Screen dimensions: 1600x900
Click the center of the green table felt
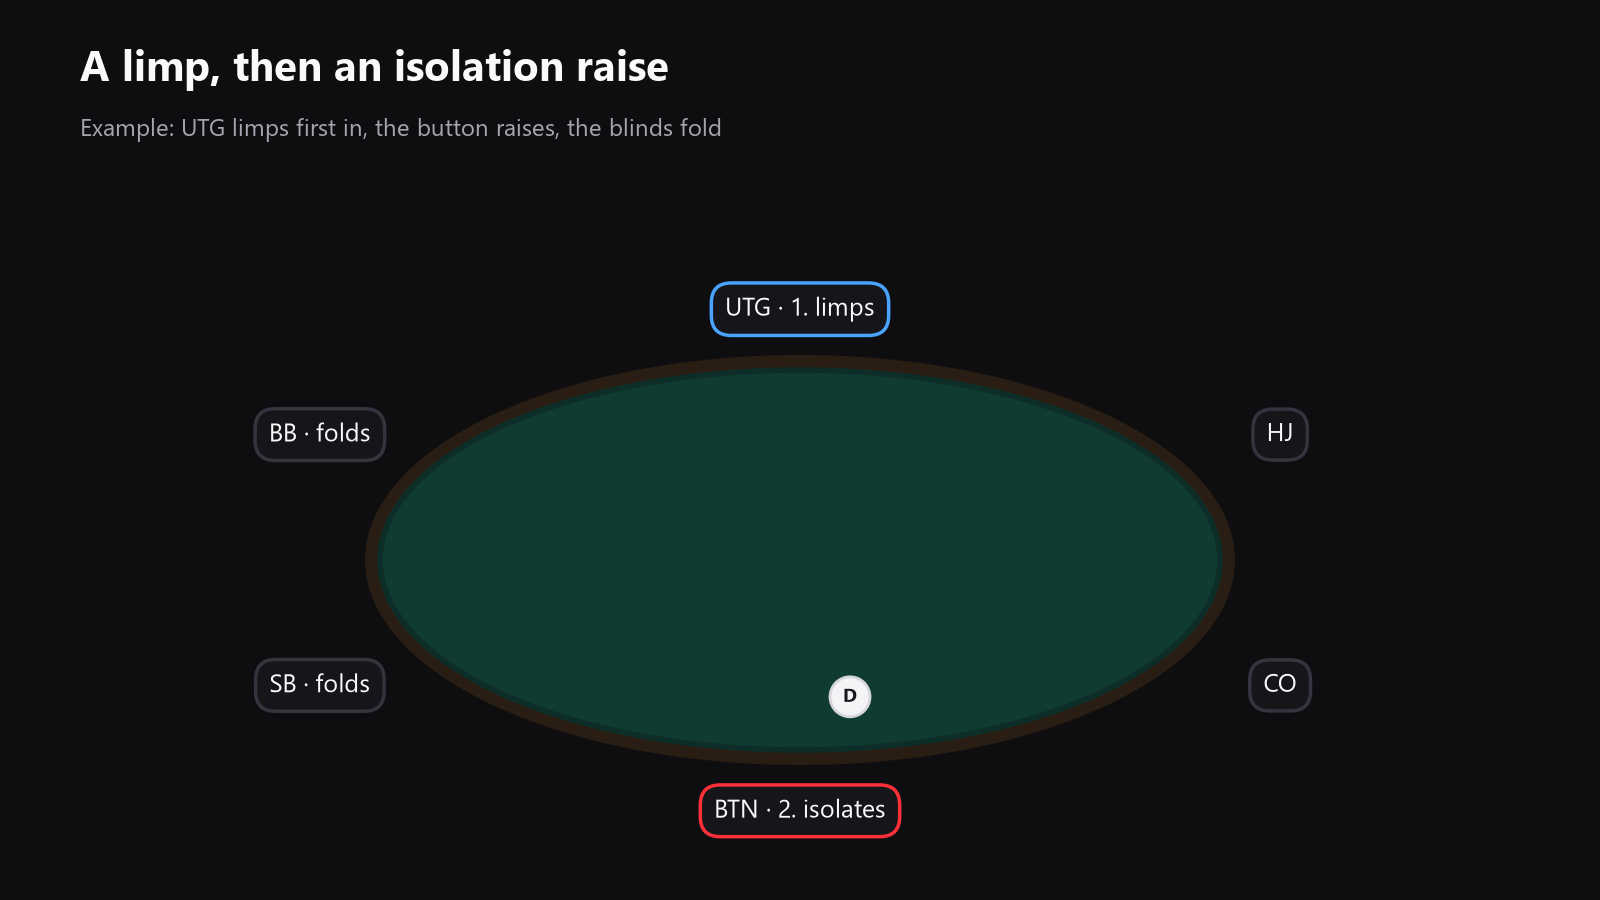click(x=800, y=560)
